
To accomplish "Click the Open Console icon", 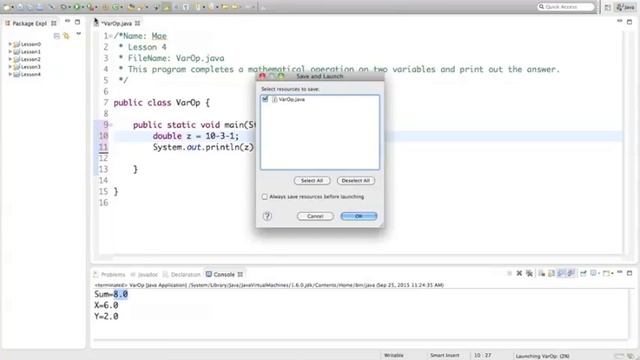I will (x=606, y=273).
